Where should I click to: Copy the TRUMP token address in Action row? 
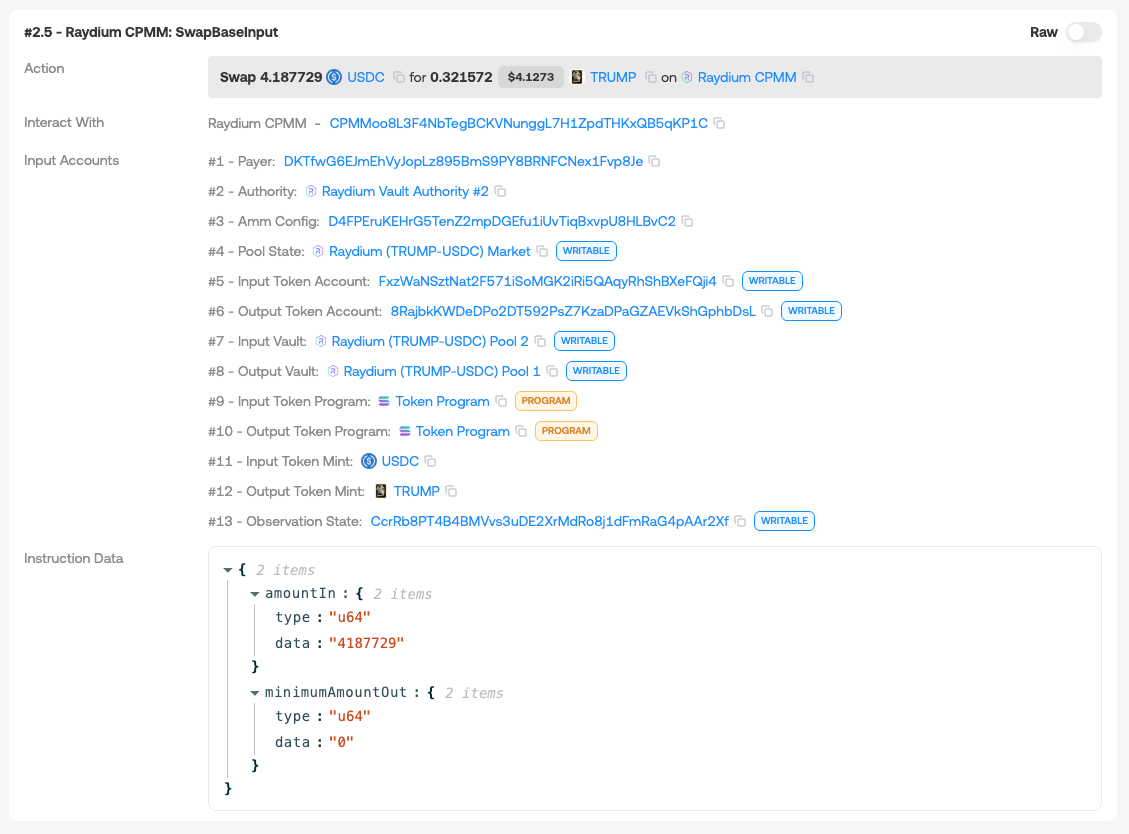point(651,77)
